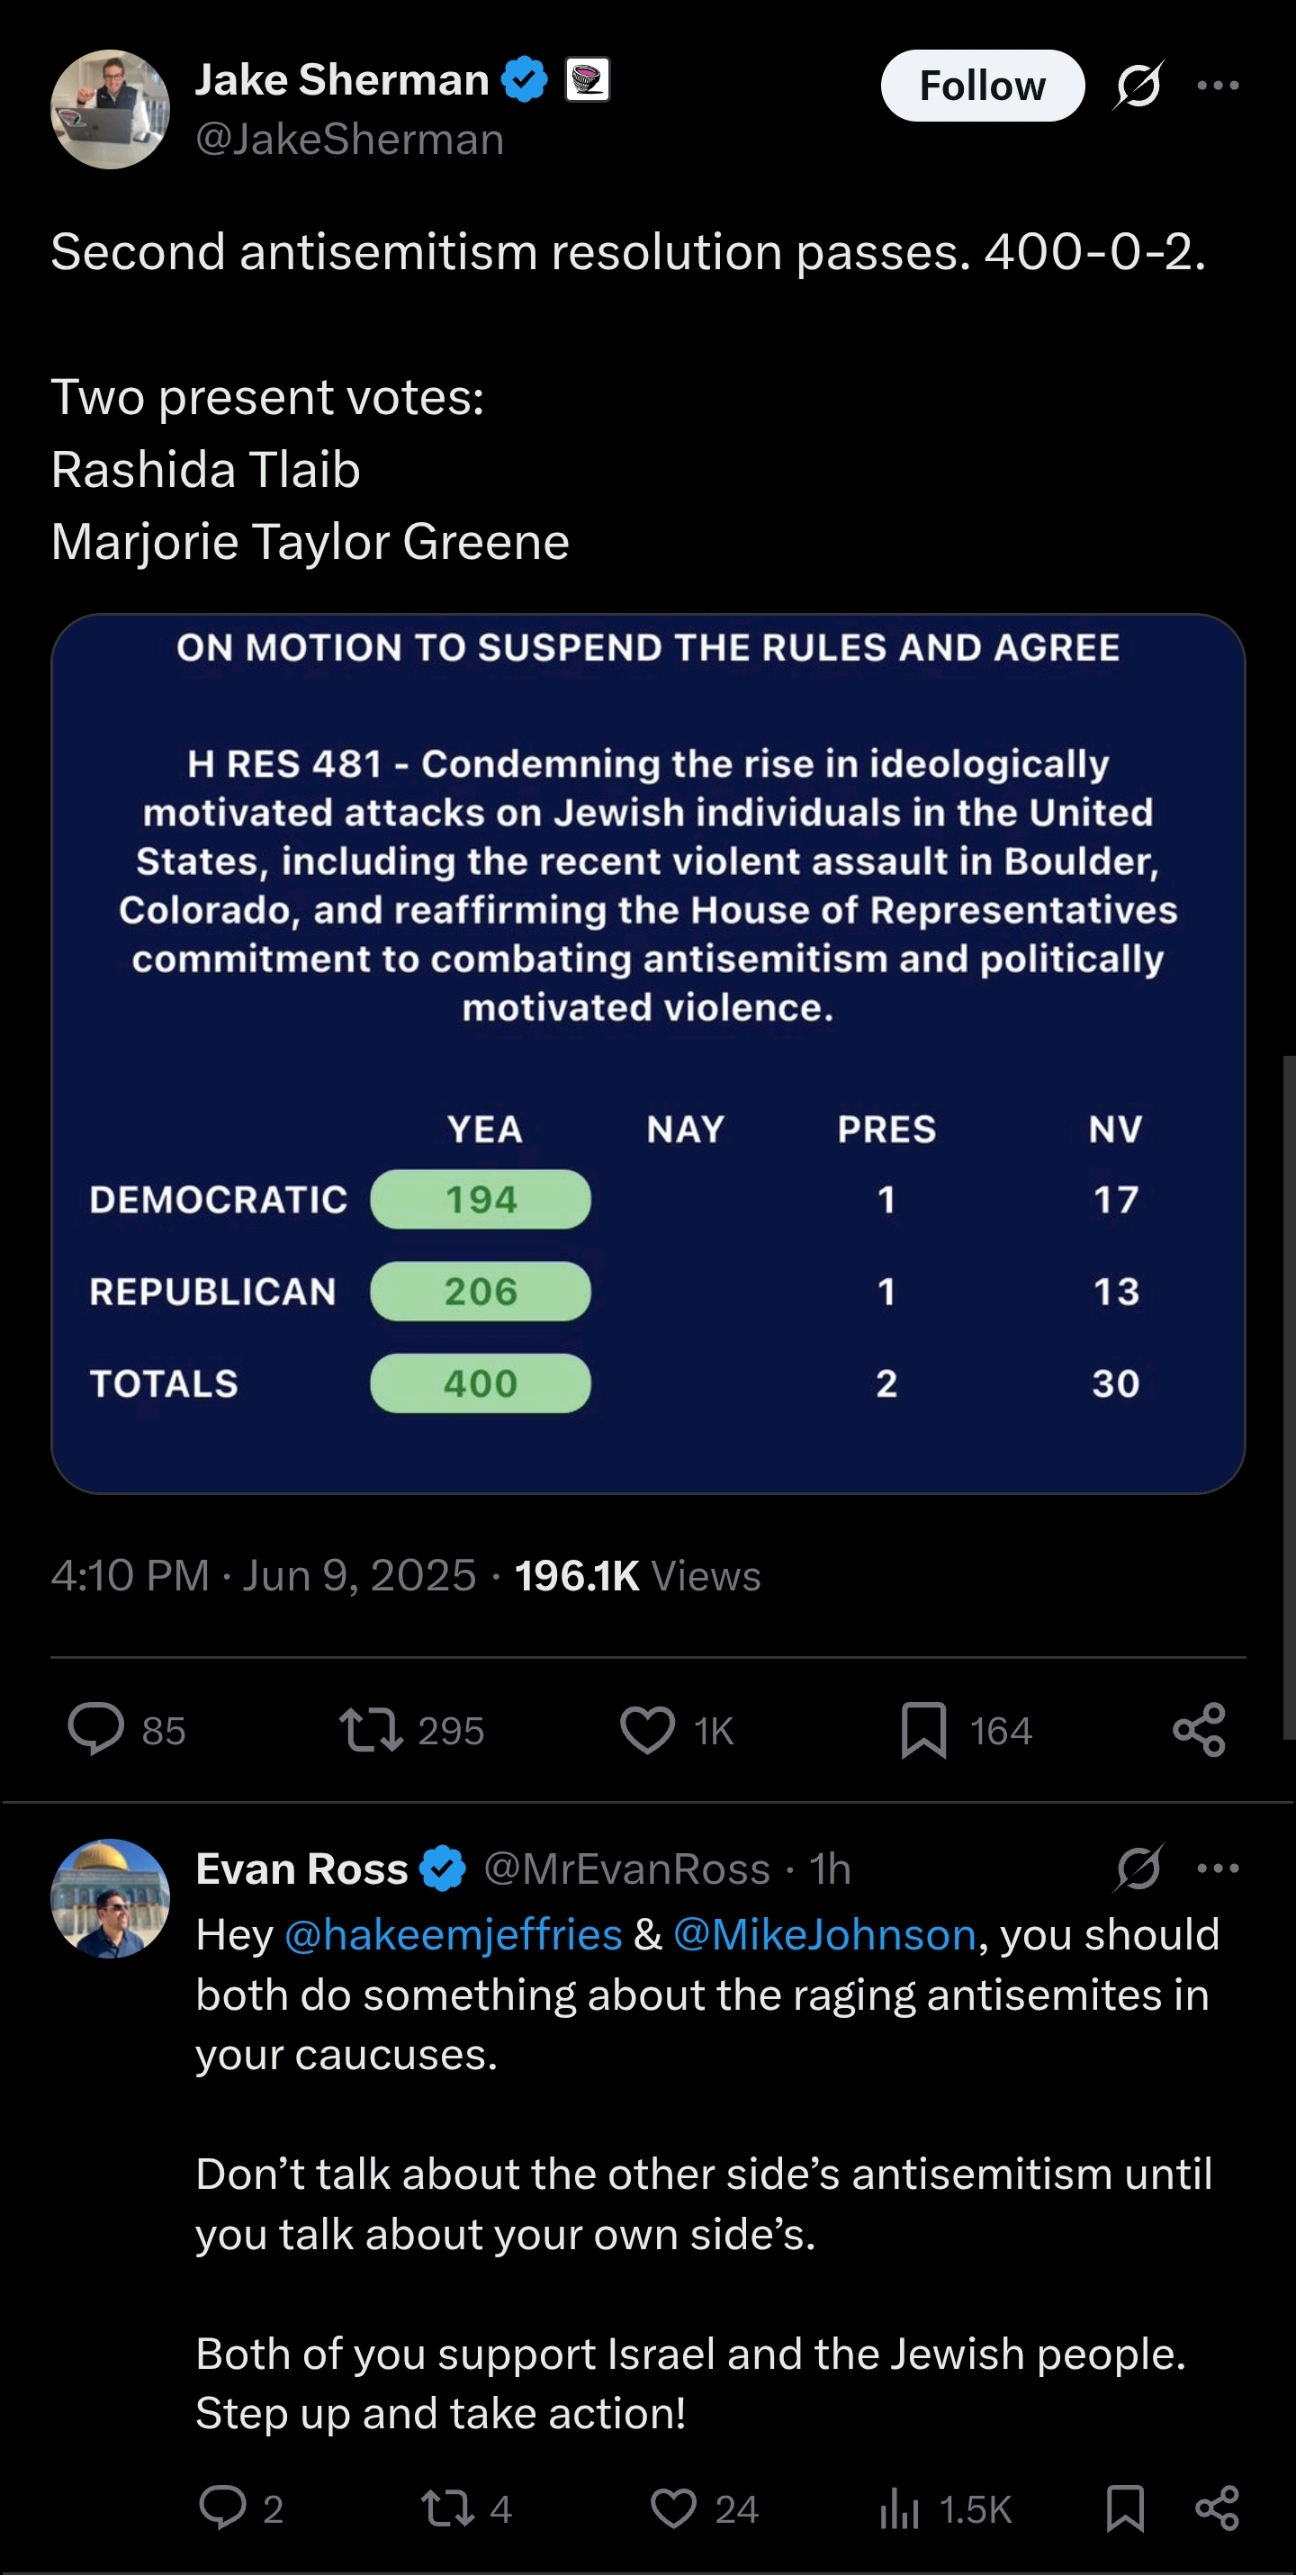Follow Jake Sherman
The height and width of the screenshot is (2575, 1296).
click(982, 86)
